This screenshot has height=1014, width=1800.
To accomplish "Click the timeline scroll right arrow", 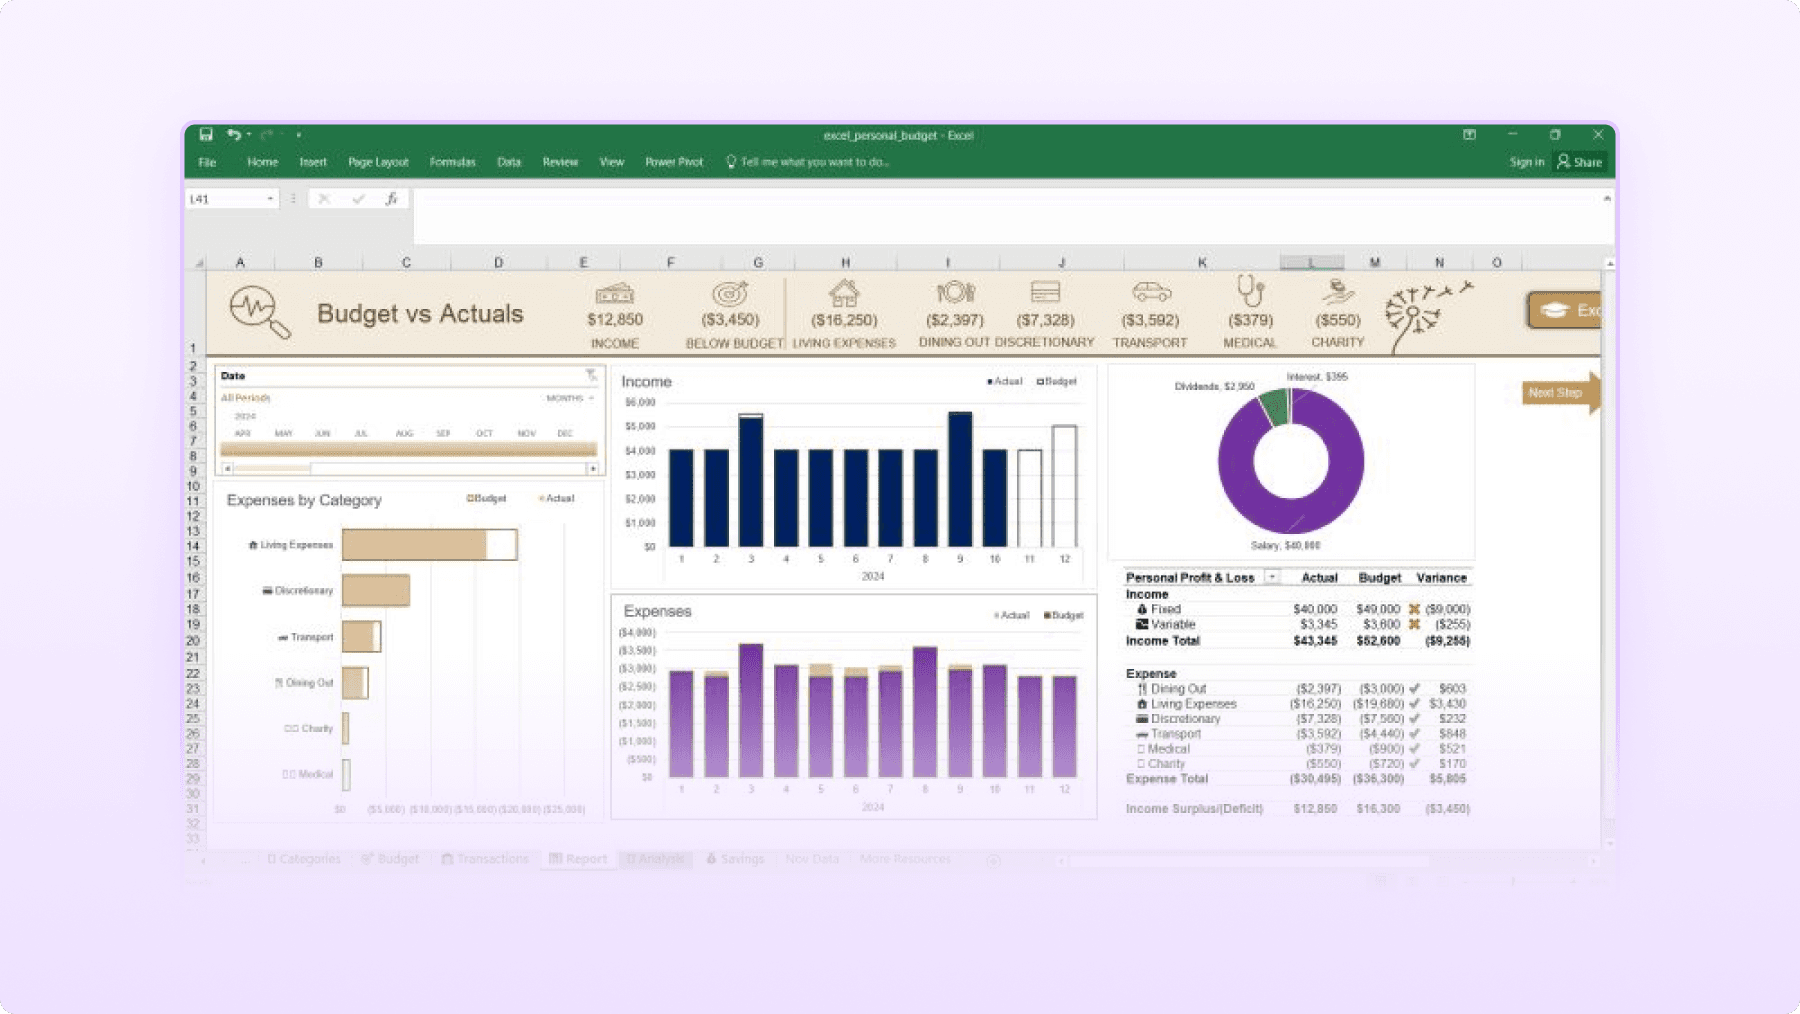I will (x=593, y=468).
